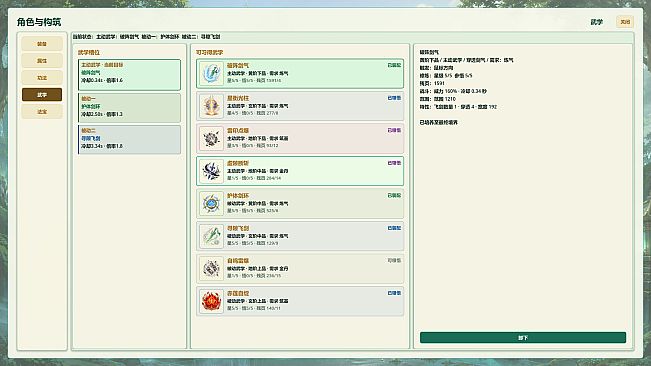Select the 被动二 slot with 寻隙飞剑

(130, 140)
